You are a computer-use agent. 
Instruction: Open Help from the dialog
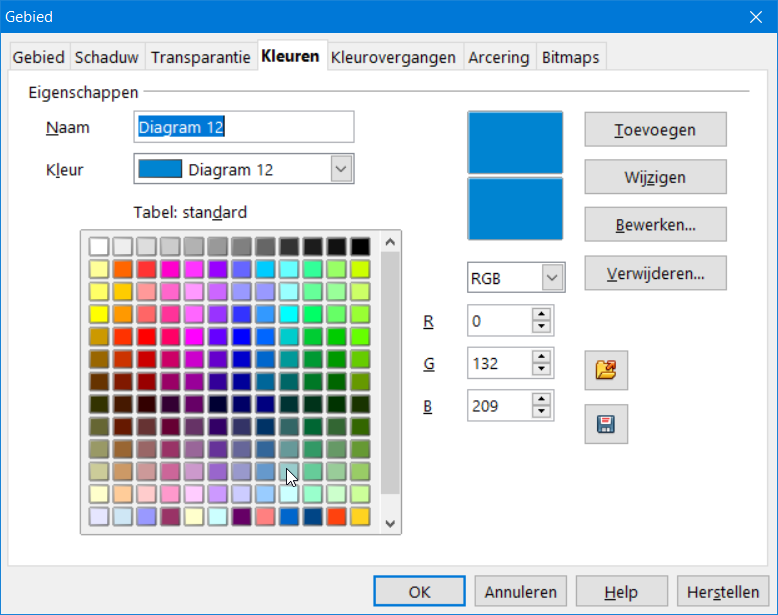click(622, 591)
